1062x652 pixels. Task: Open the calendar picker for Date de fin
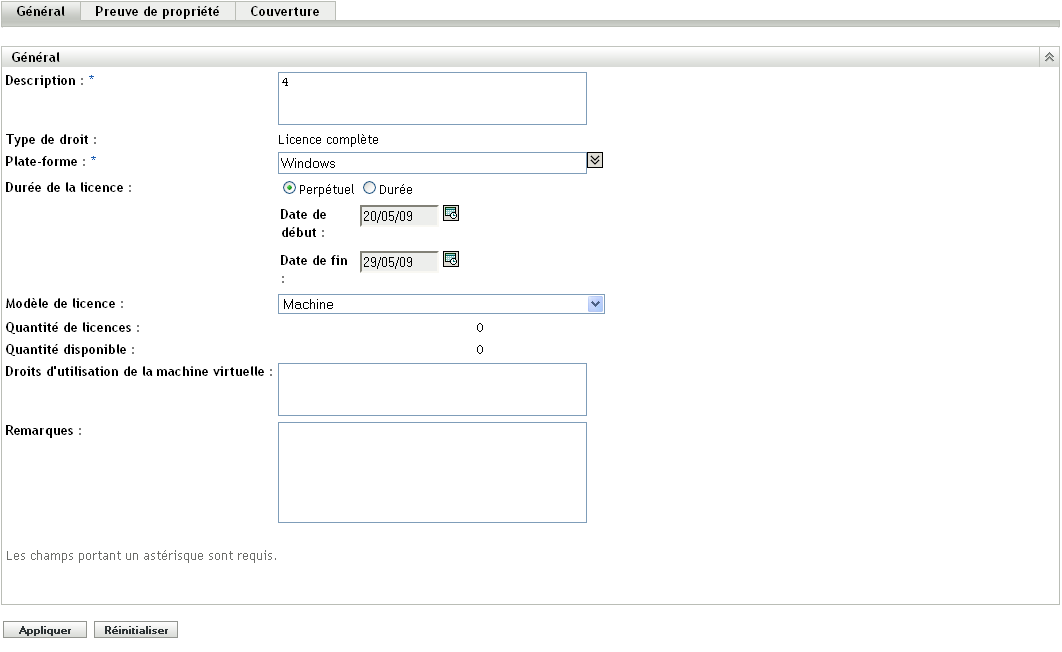451,259
